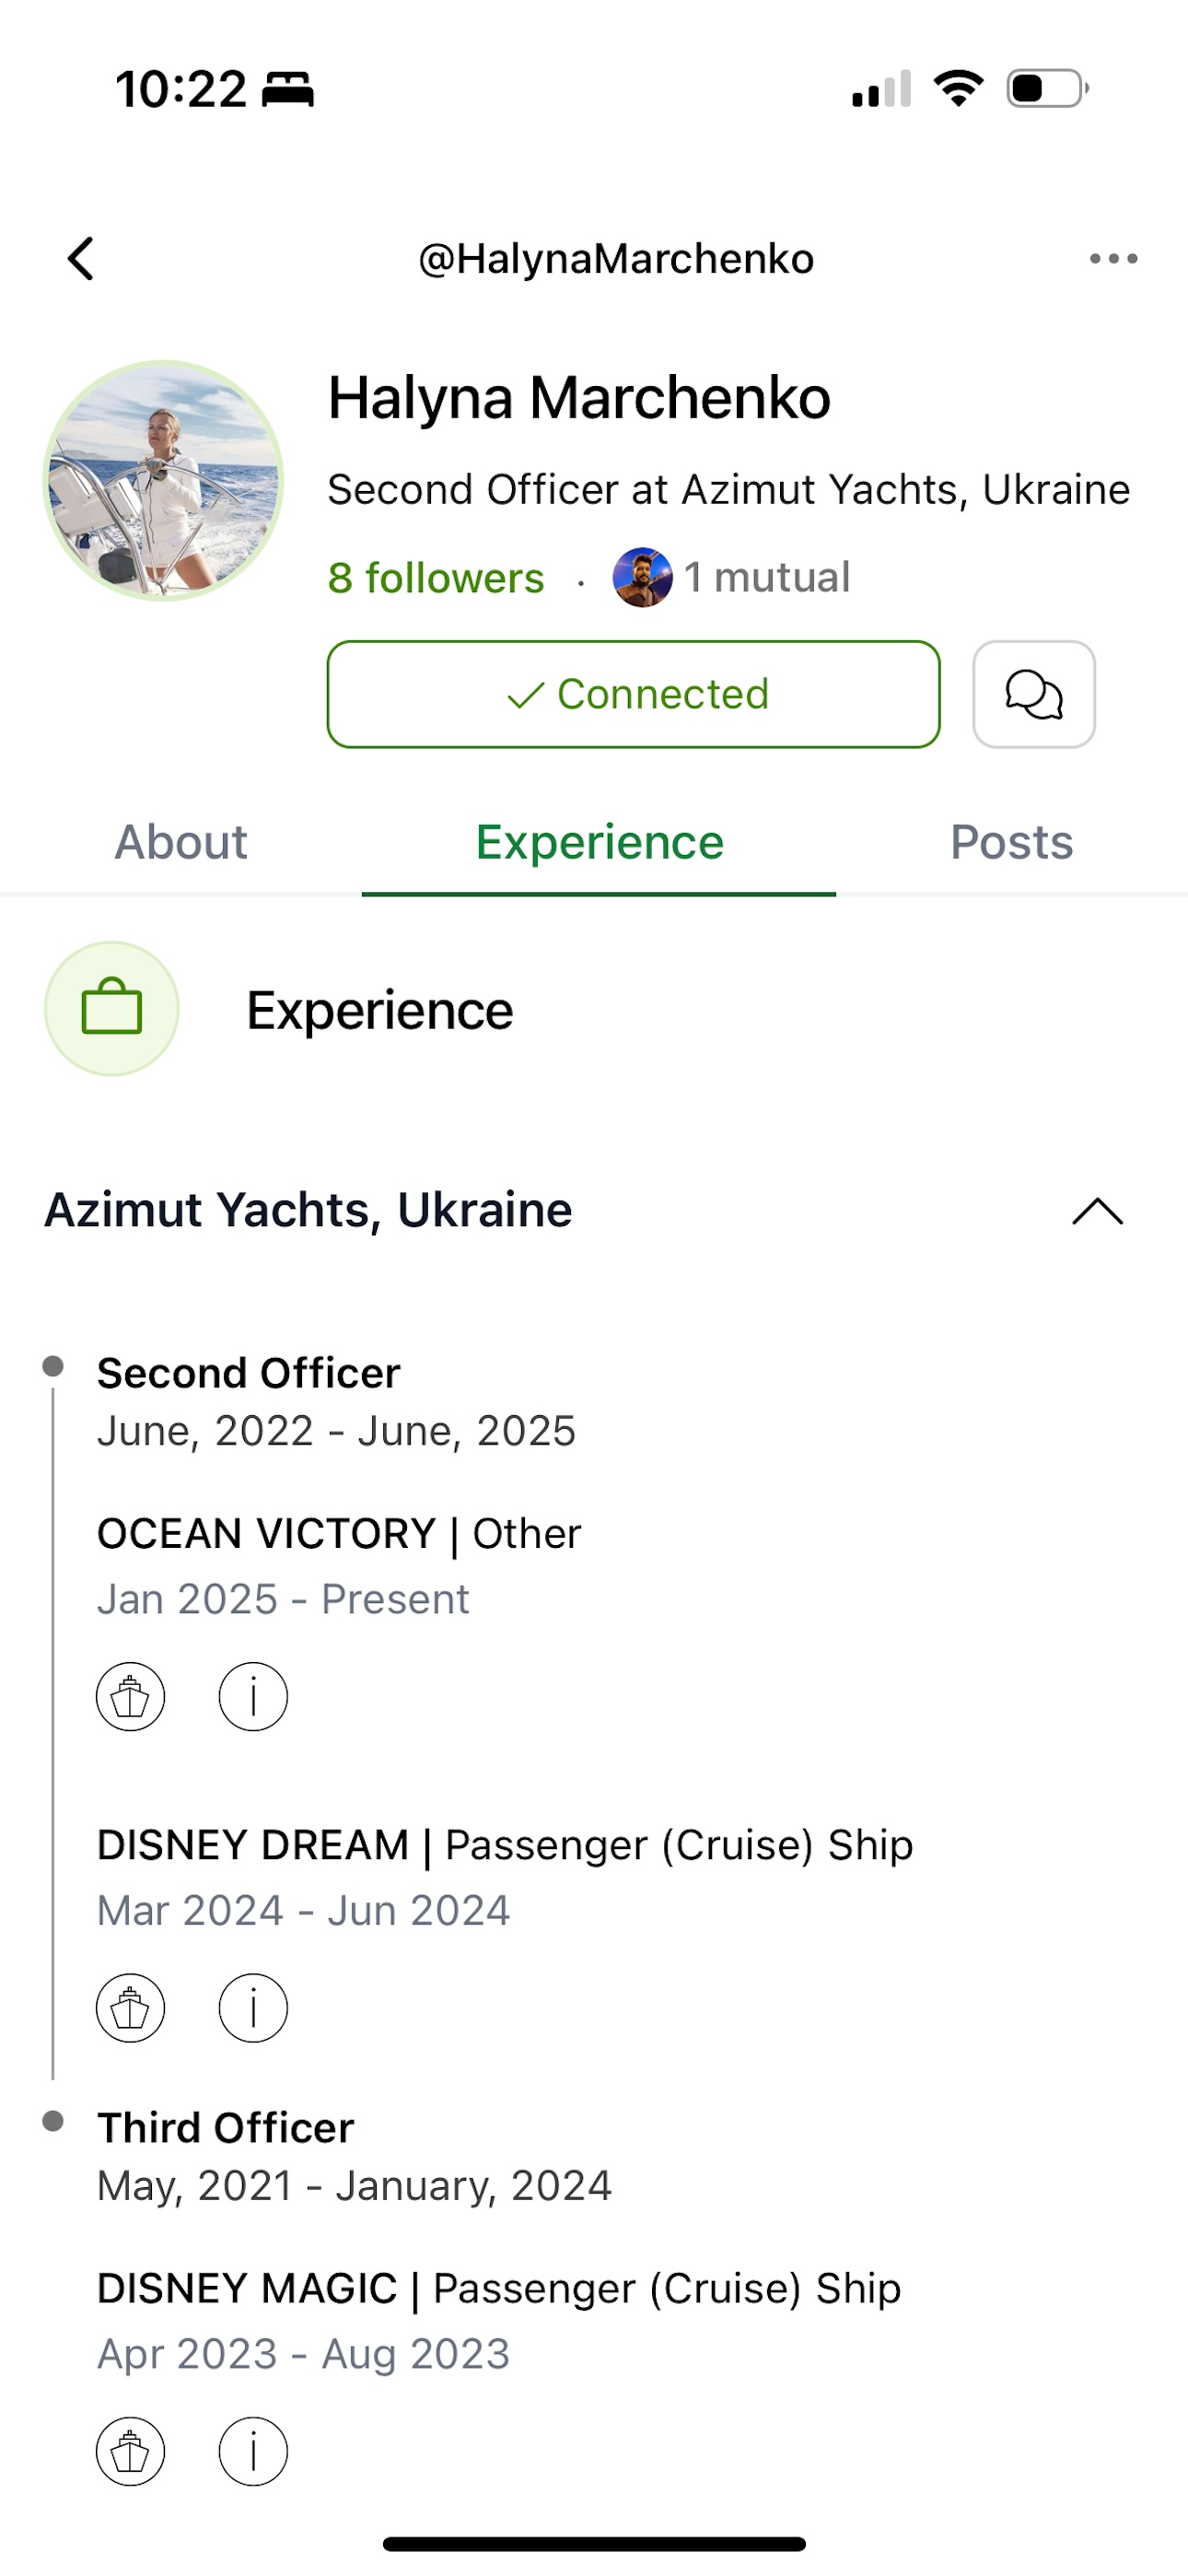
Task: Tap the info icon under DISNEY MAGIC
Action: pos(253,2451)
